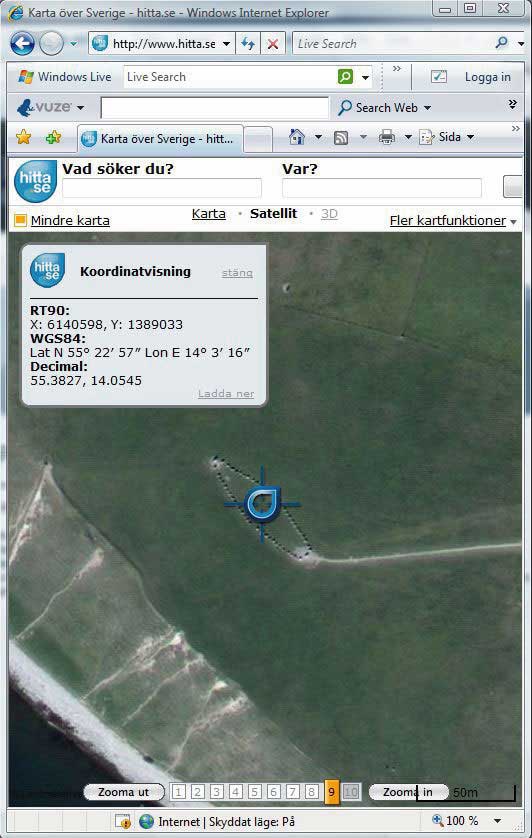
Task: Select the Karta över Sverige tab
Action: coord(159,139)
